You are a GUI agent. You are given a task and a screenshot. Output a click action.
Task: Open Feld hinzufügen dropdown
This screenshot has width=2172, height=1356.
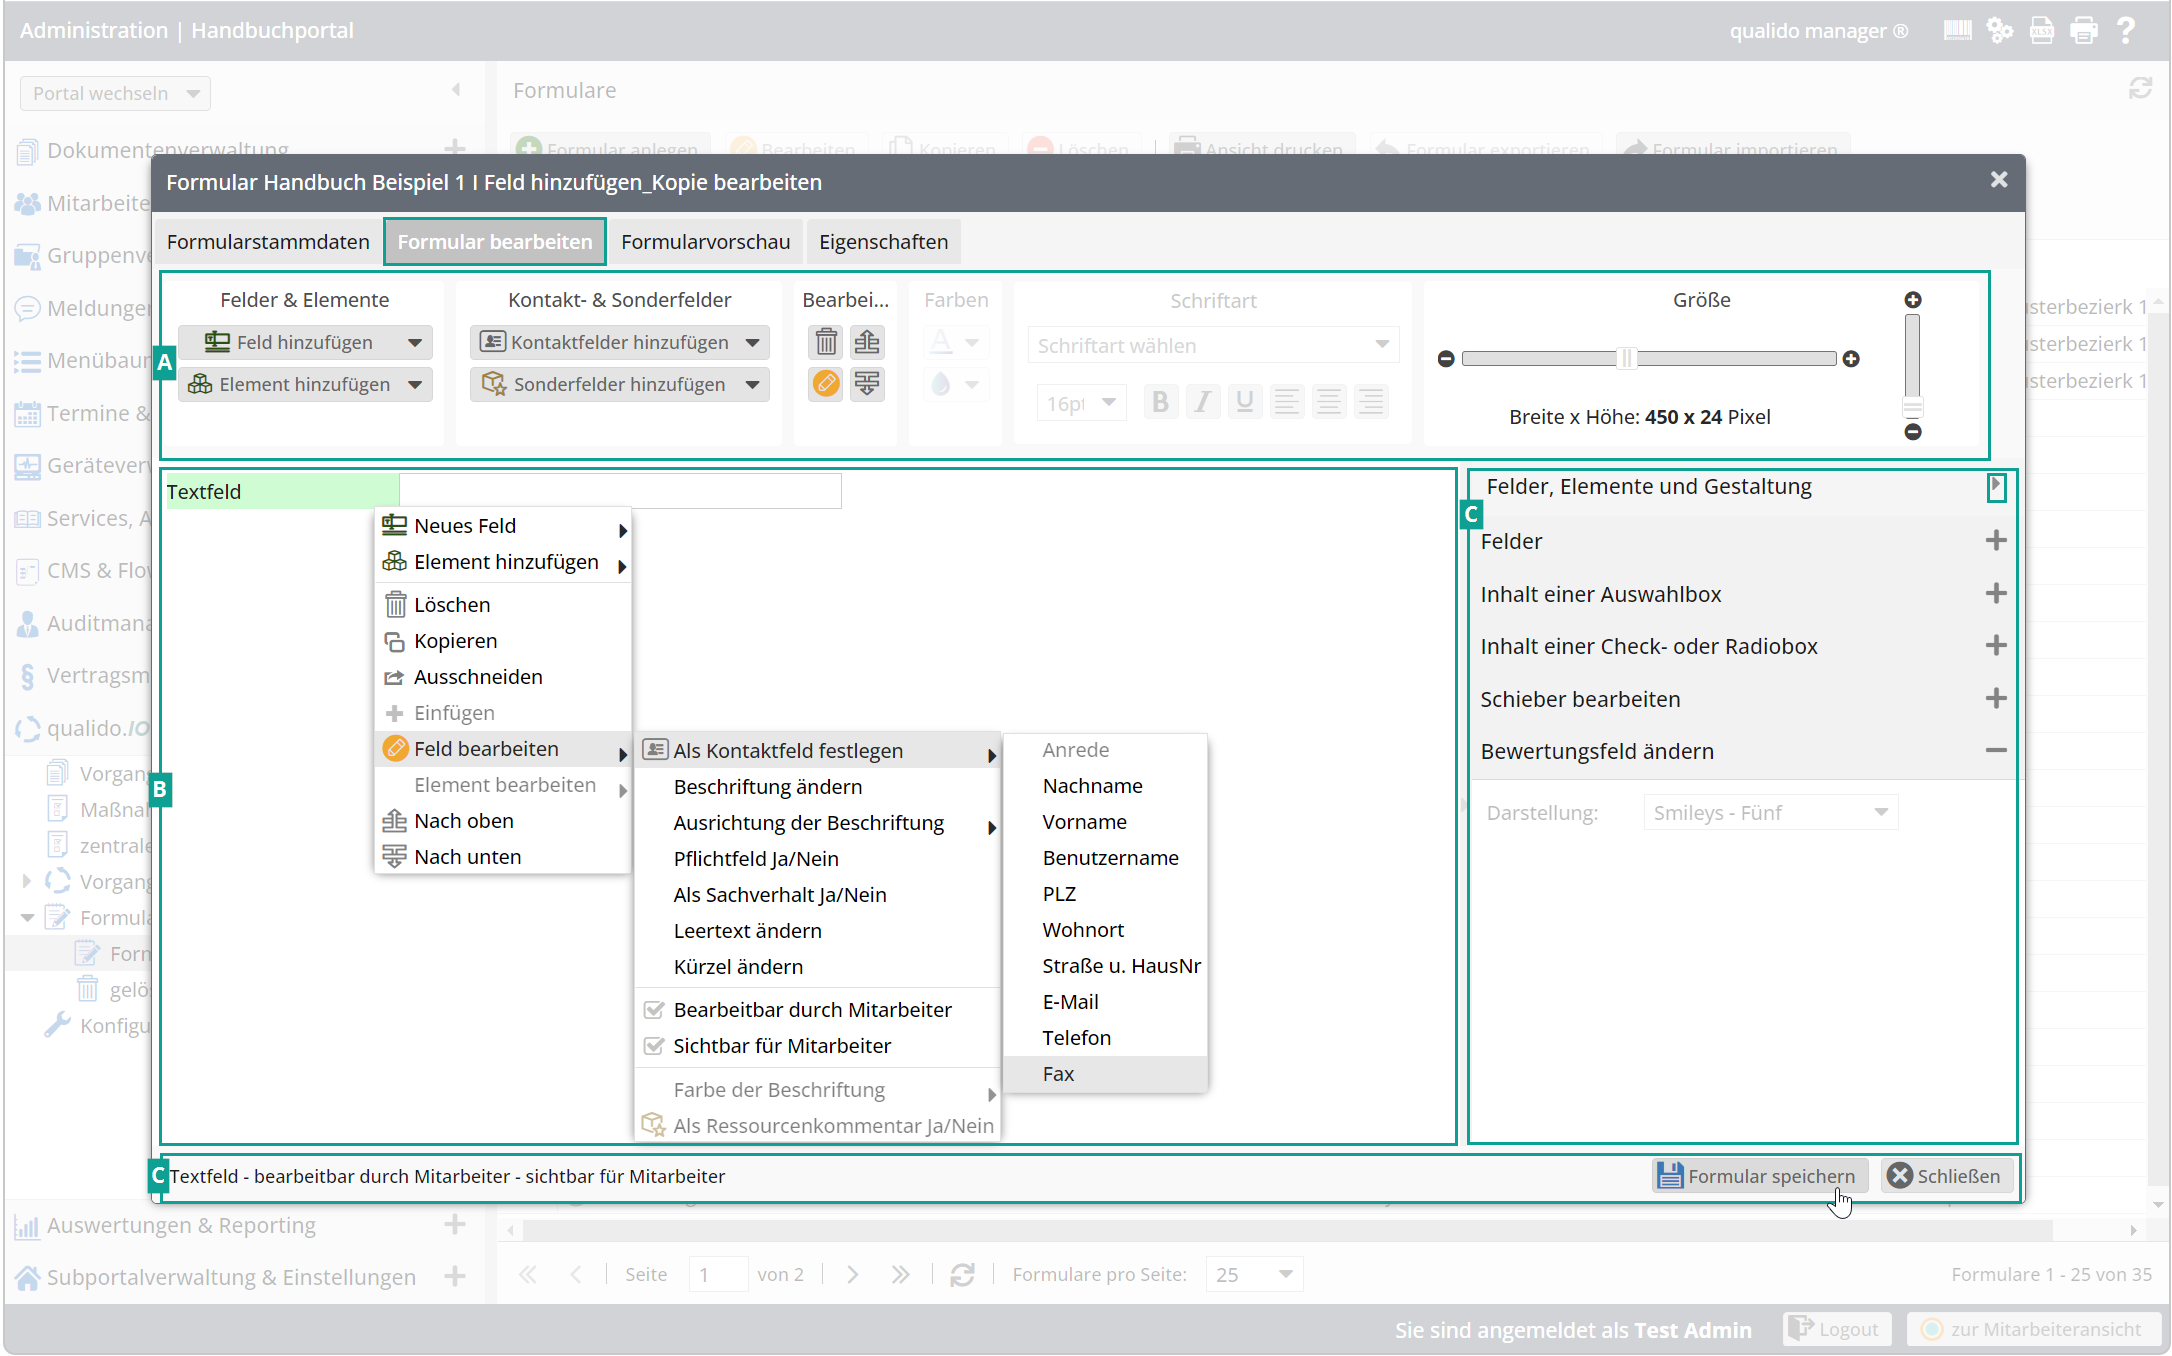coord(305,342)
